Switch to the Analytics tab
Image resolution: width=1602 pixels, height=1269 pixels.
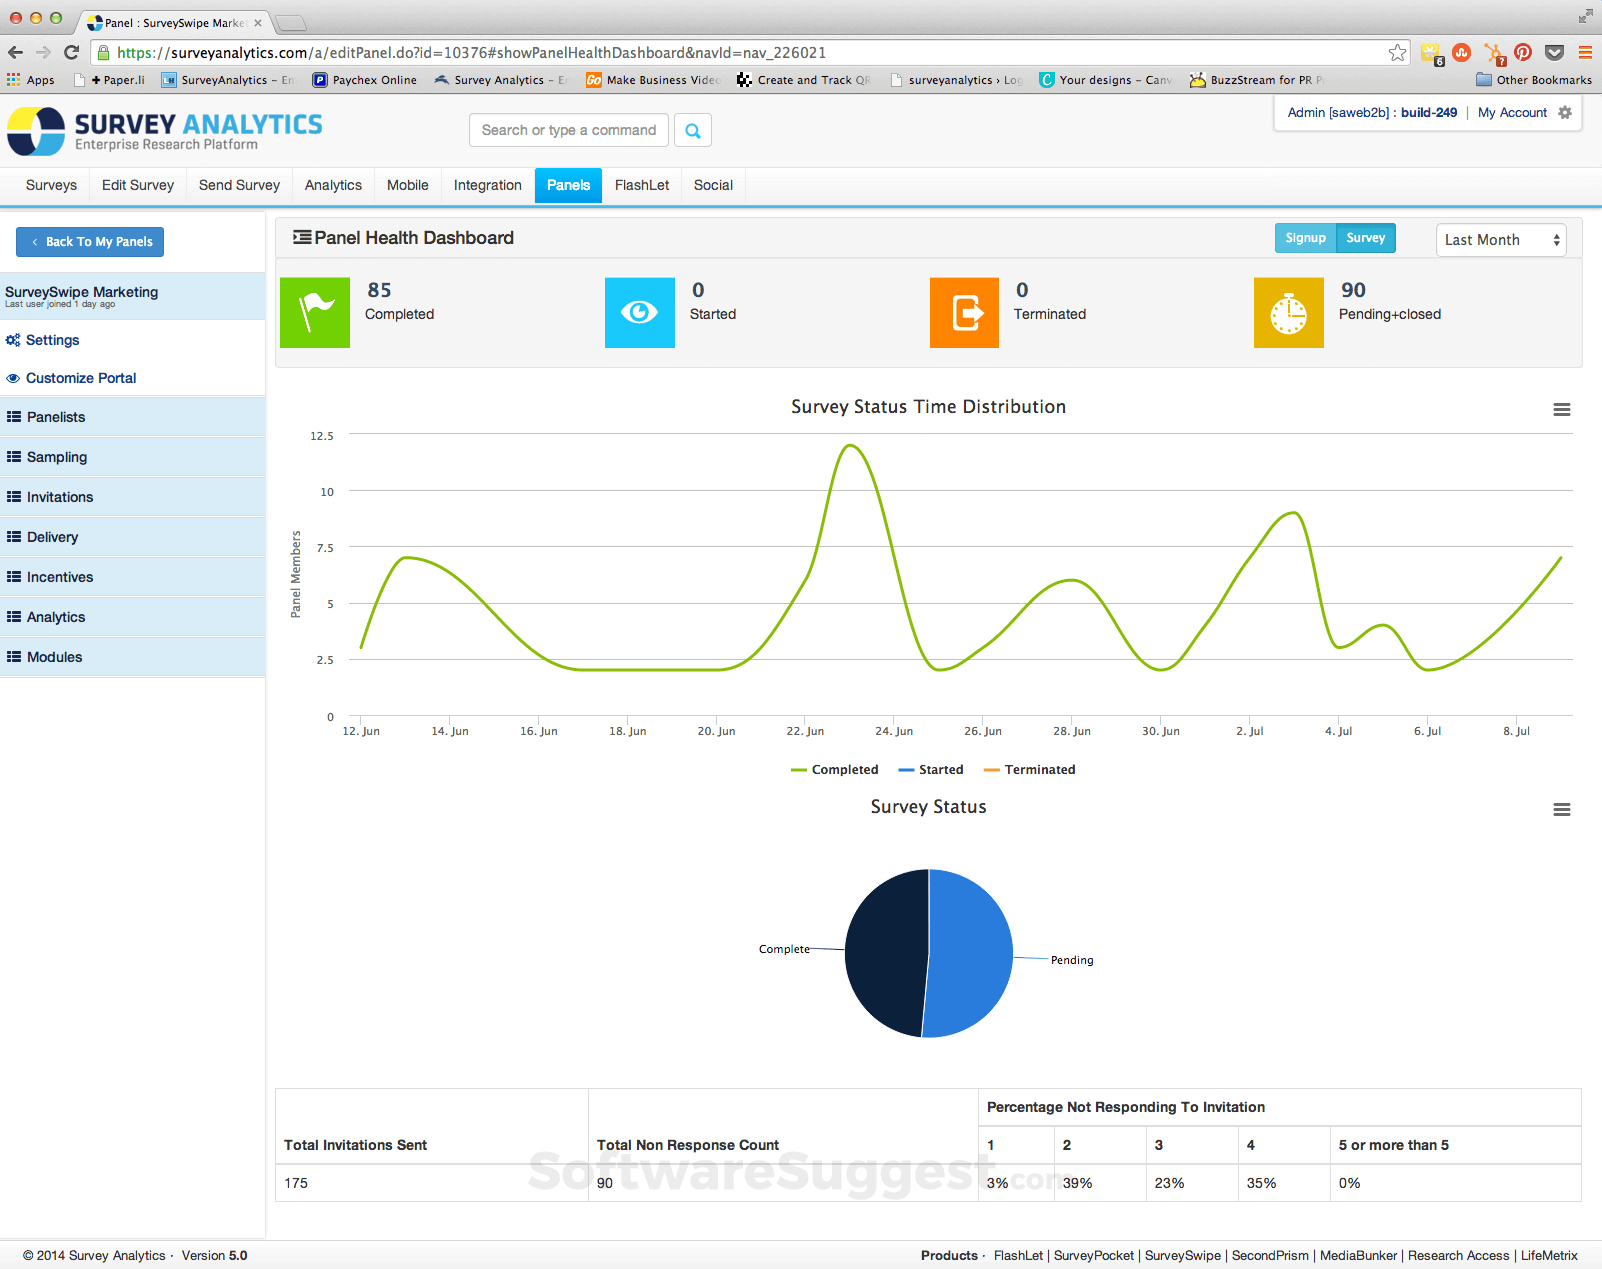[x=332, y=185]
